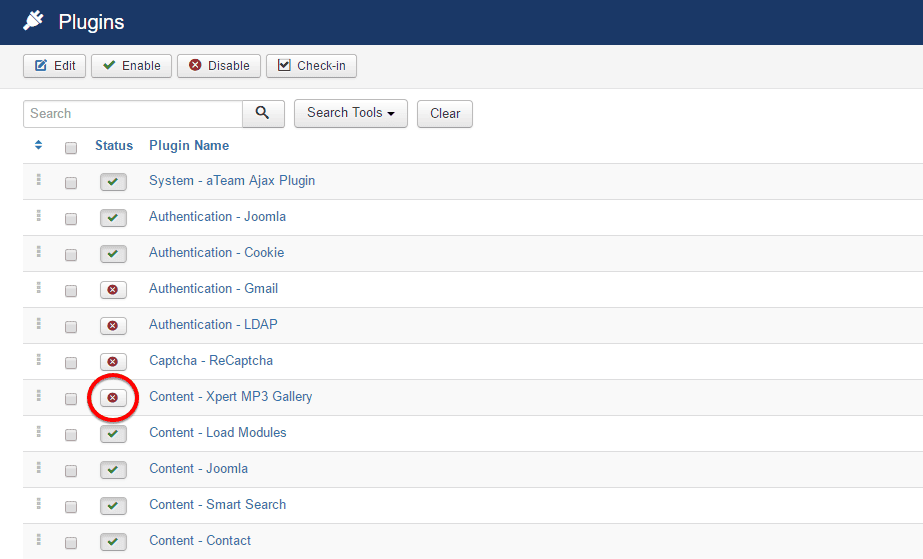Sort by Plugin Name column header
Screen dimensions: 923x559
click(x=189, y=146)
